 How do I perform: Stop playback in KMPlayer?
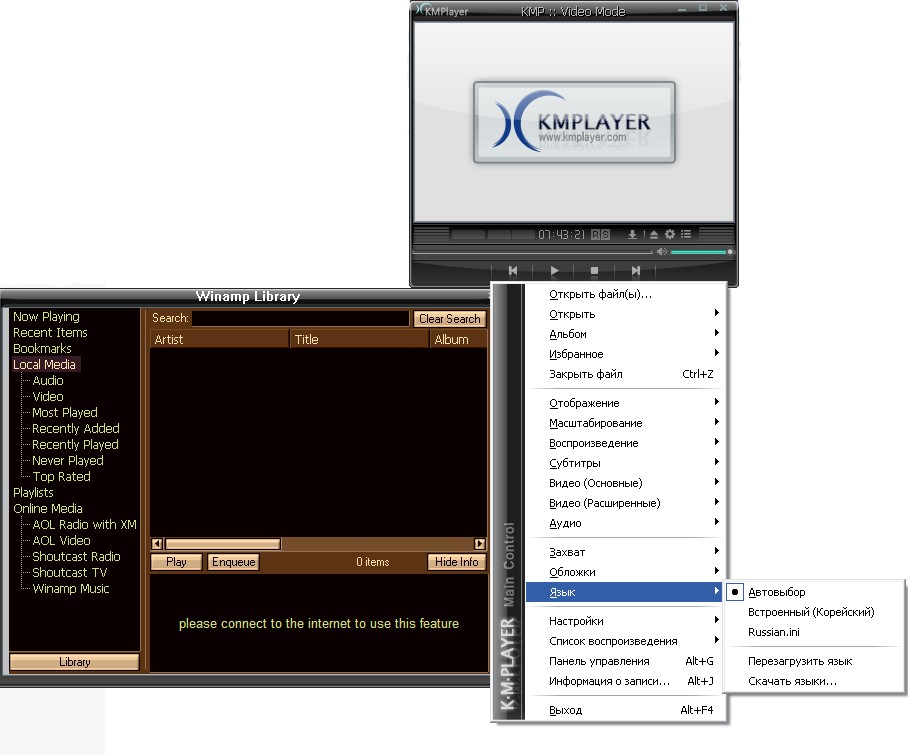click(x=594, y=270)
